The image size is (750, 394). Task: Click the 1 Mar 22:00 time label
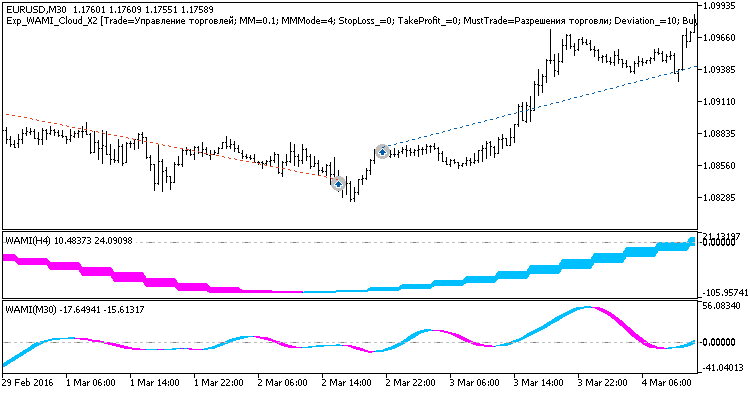pos(219,383)
